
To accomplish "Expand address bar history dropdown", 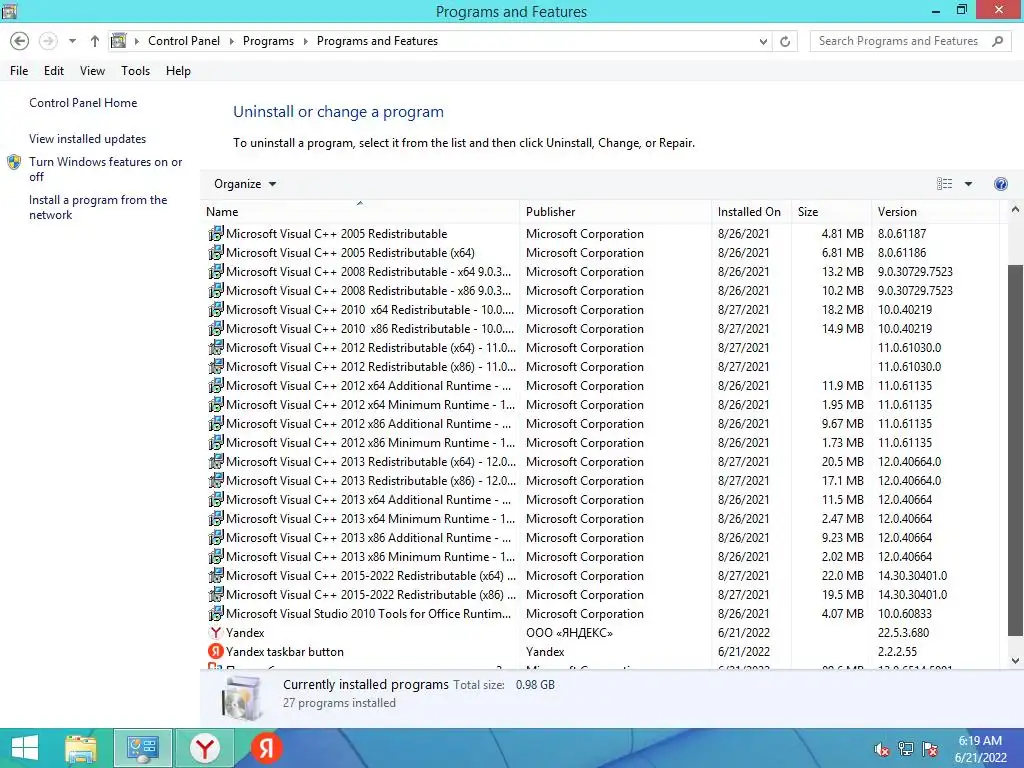I will 763,42.
